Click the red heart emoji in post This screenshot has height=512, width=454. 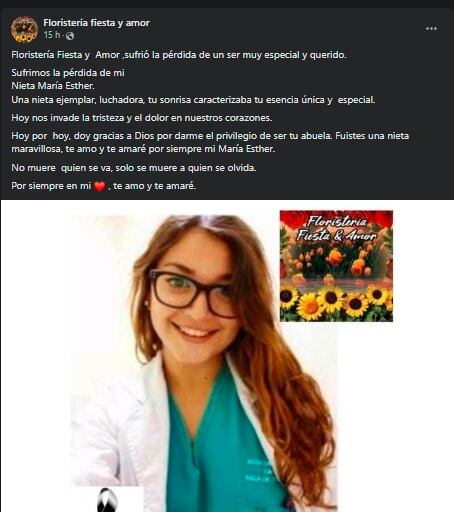click(x=99, y=186)
